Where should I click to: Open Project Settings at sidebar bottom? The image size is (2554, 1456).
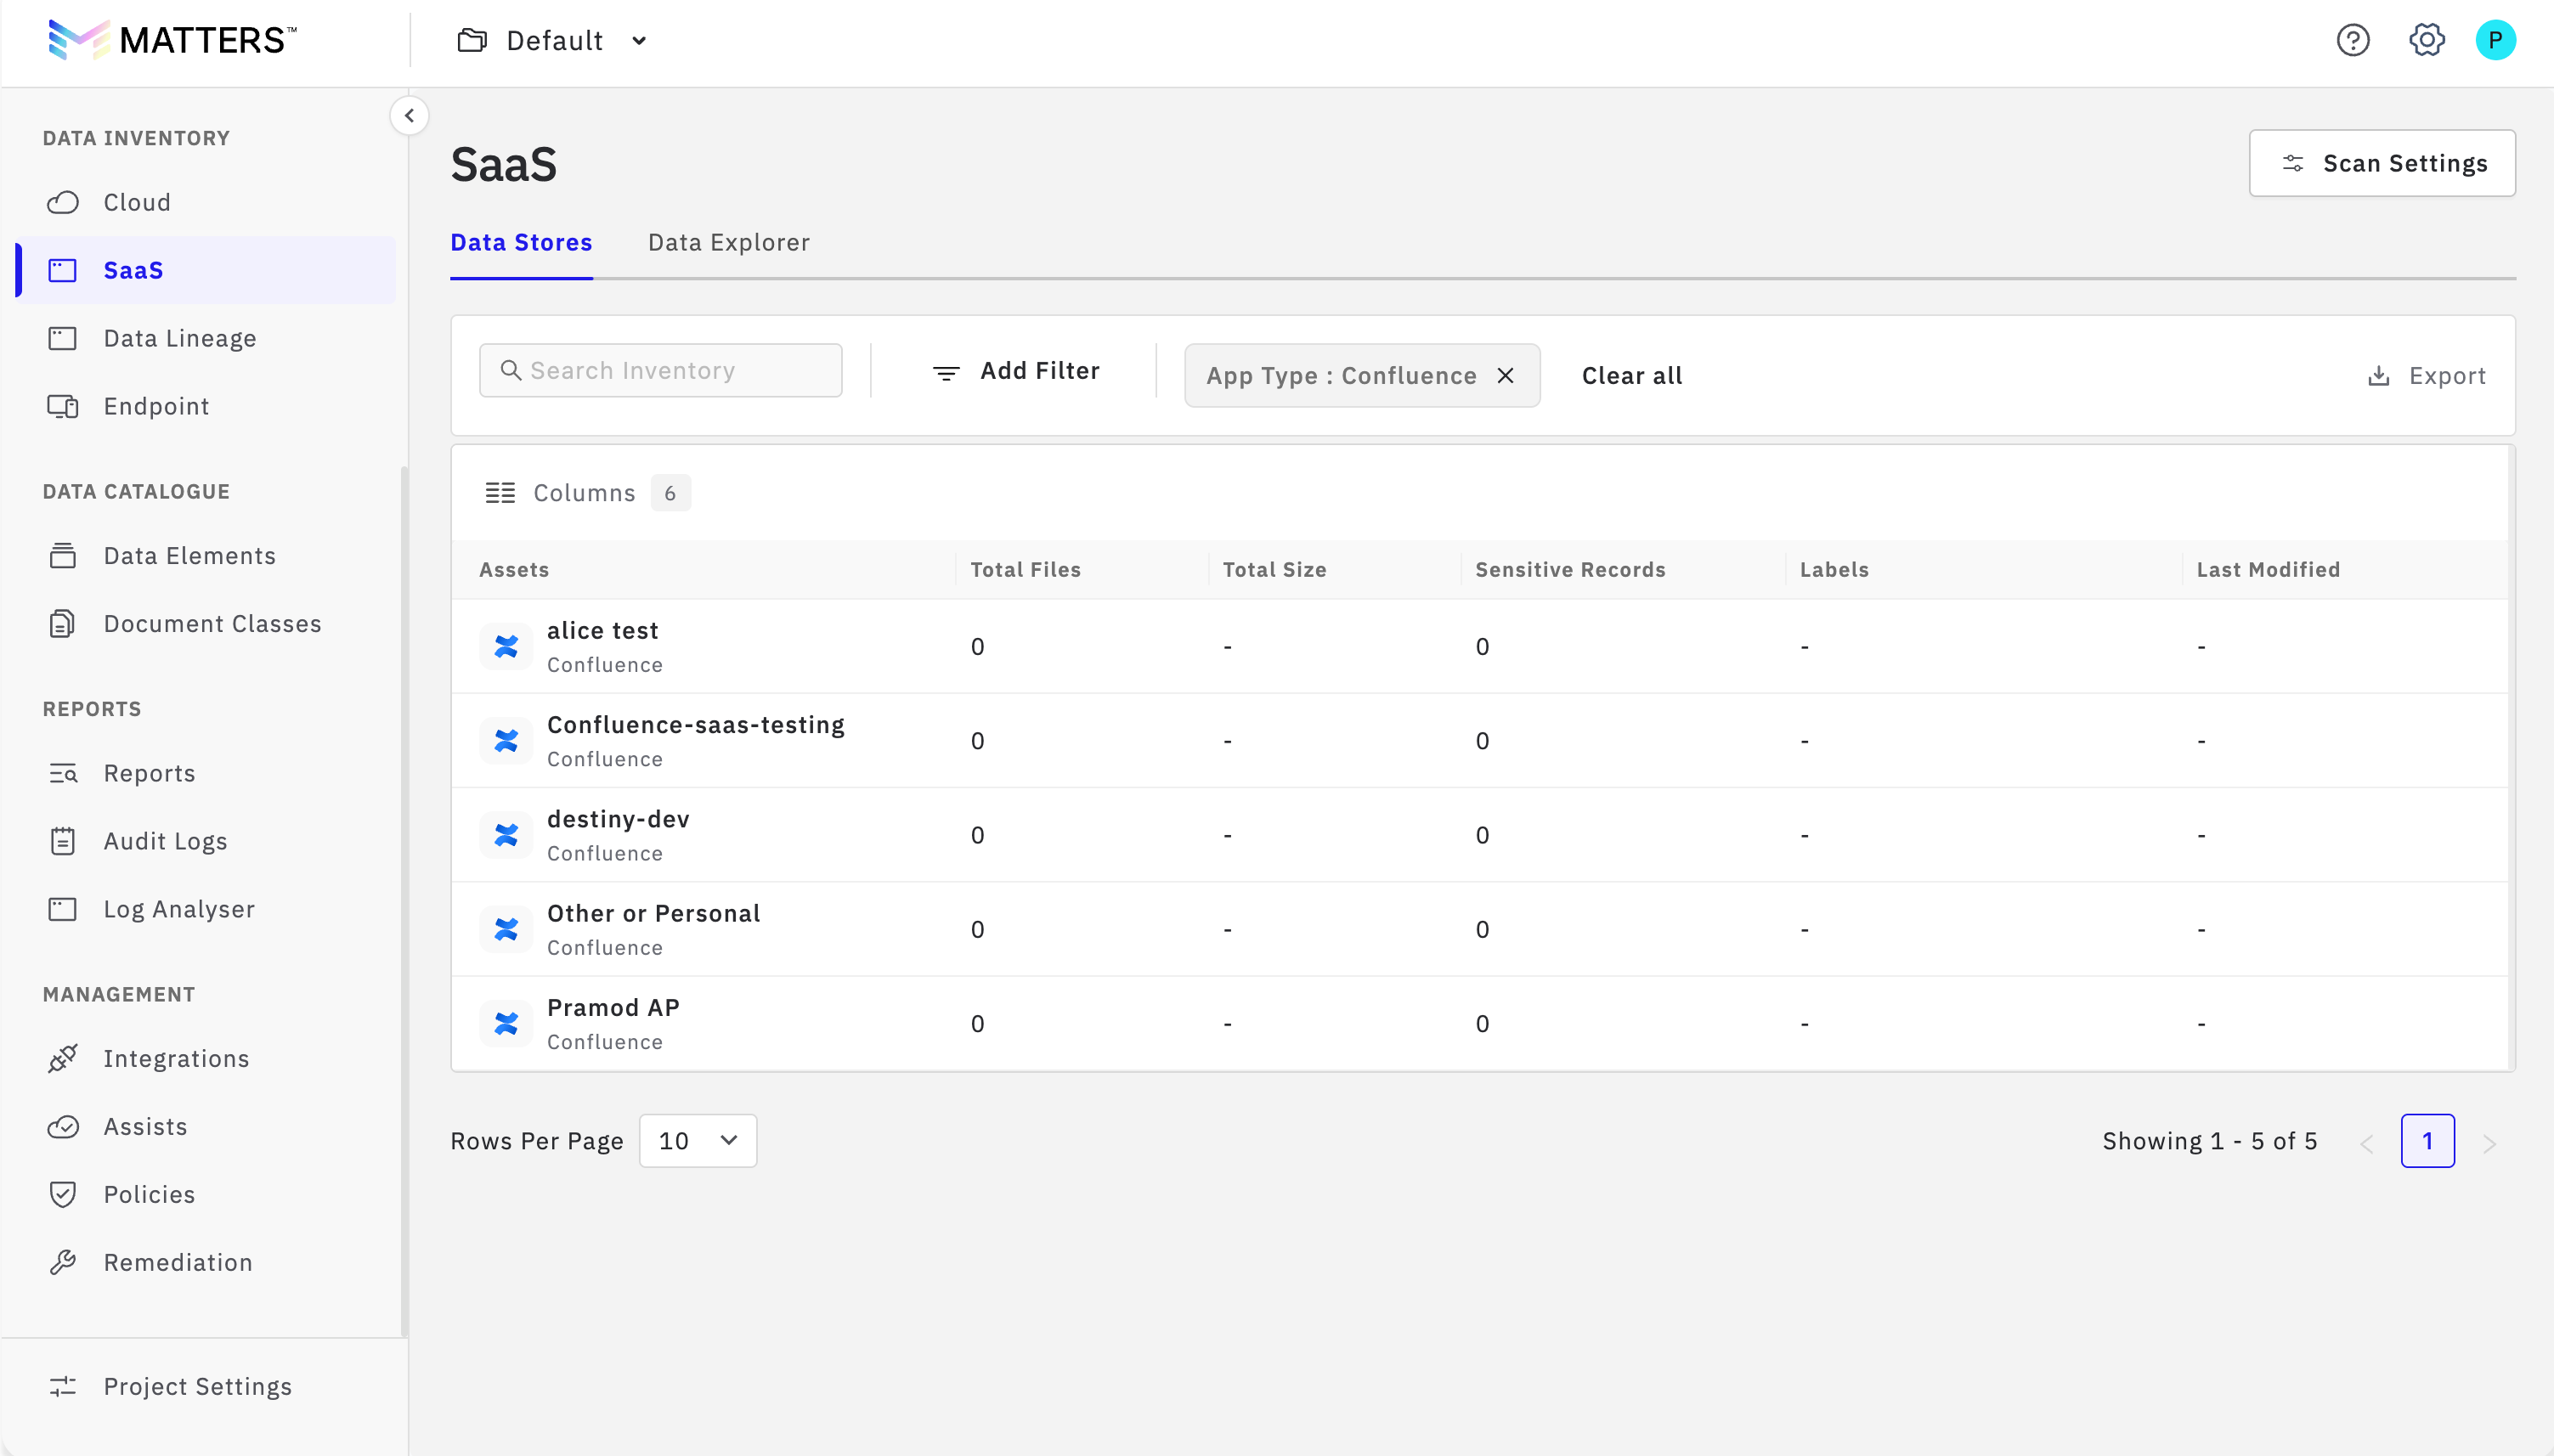[x=207, y=1386]
